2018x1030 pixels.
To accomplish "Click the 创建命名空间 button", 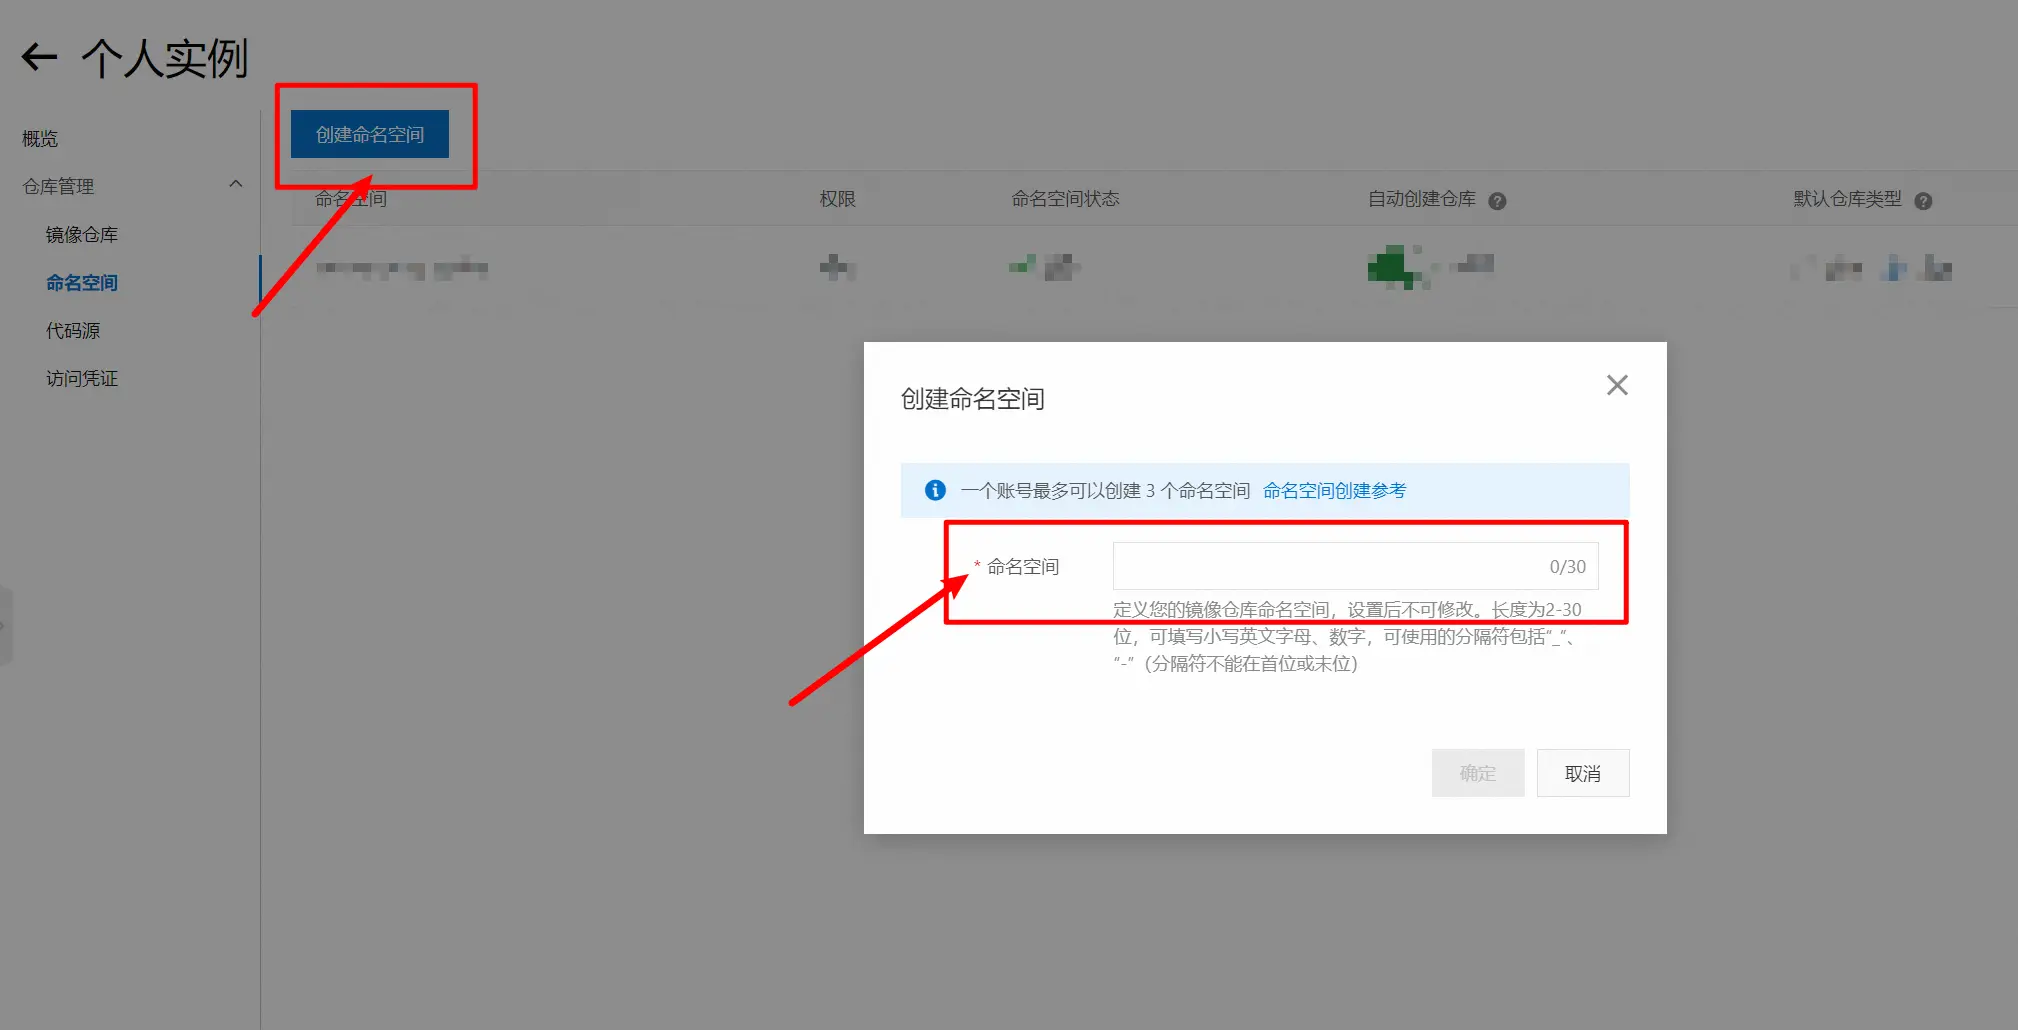I will coord(369,133).
